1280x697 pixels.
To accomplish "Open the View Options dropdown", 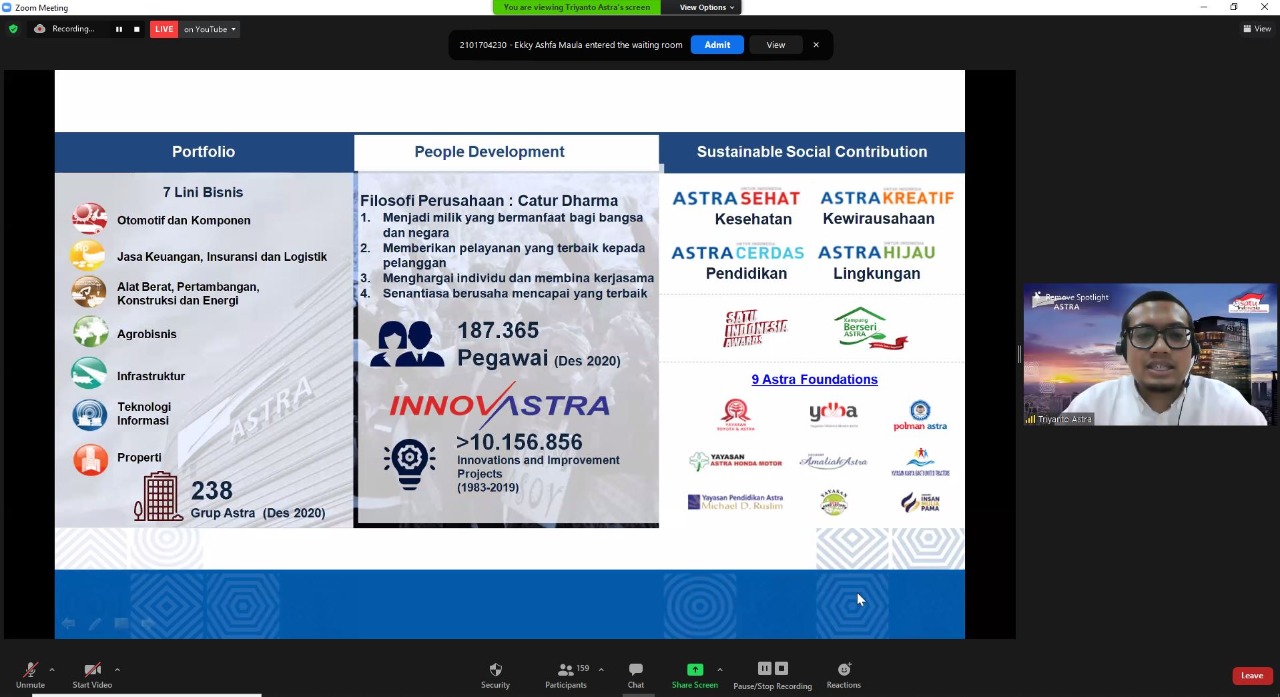I will click(707, 7).
